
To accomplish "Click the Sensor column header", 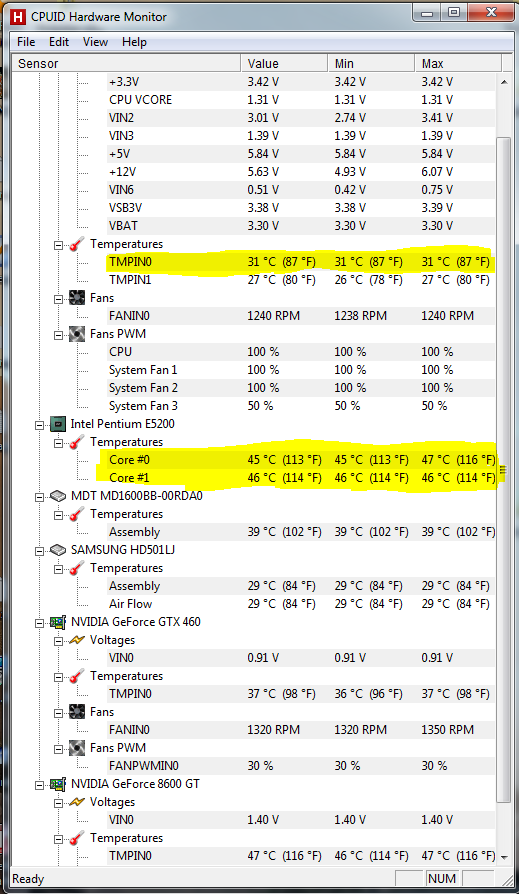I will tap(126, 63).
